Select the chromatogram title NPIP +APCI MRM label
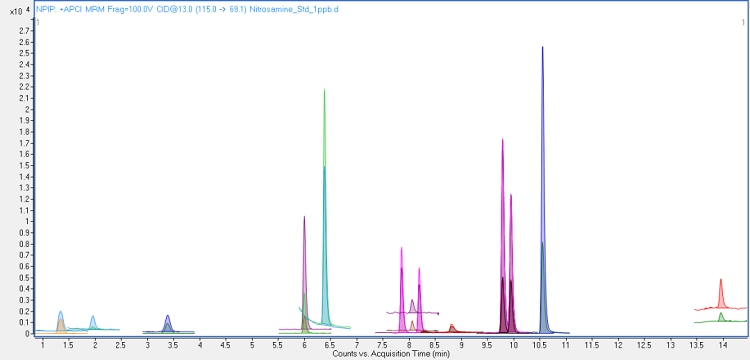This screenshot has height=360, width=750. click(x=187, y=10)
